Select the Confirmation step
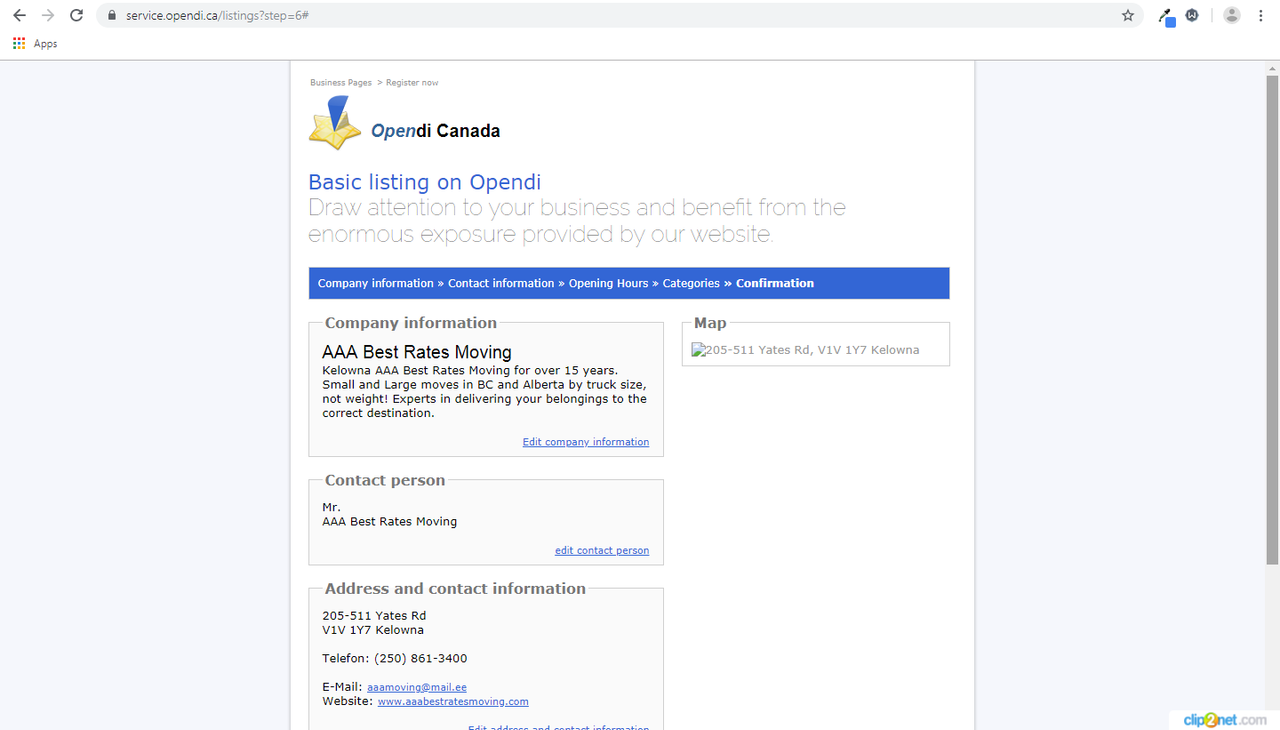This screenshot has width=1280, height=730. (775, 283)
